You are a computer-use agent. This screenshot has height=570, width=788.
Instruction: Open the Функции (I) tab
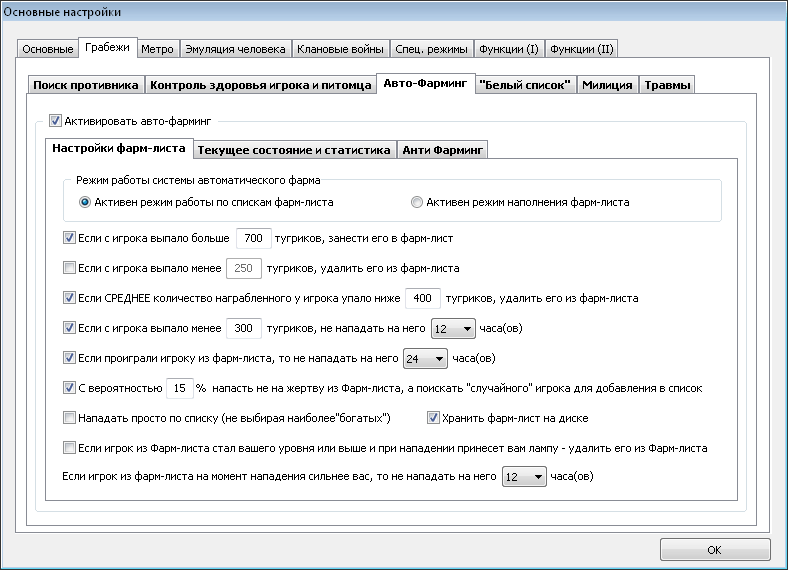[509, 49]
